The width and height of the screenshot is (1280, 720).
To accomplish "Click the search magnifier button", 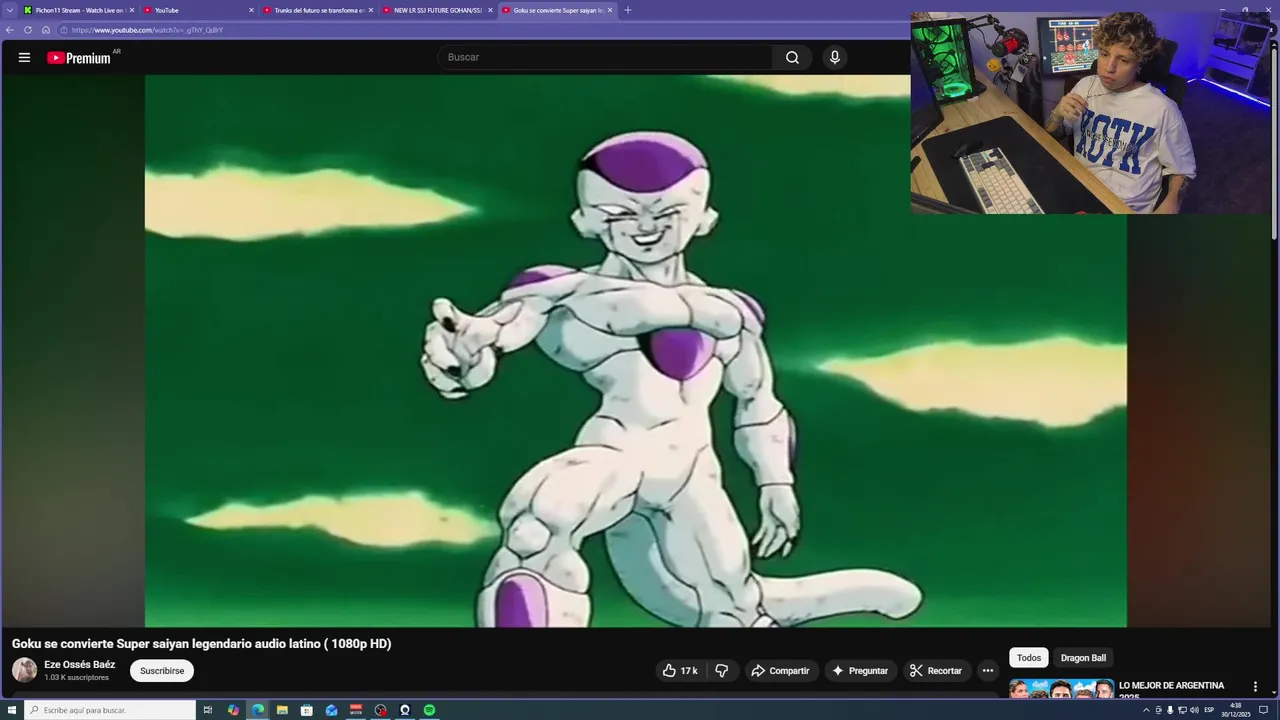I will click(792, 57).
